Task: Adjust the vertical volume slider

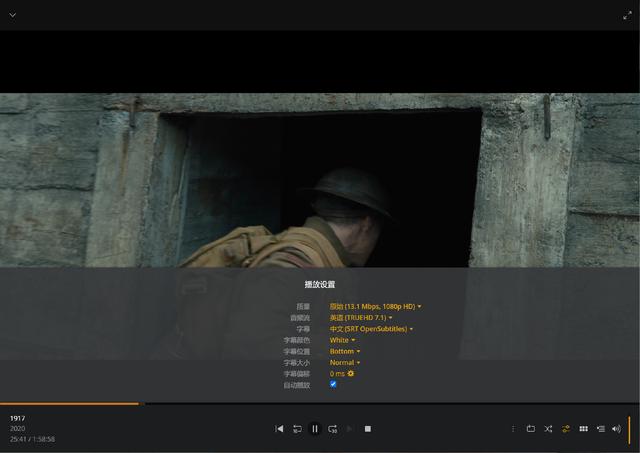Action: click(x=629, y=429)
